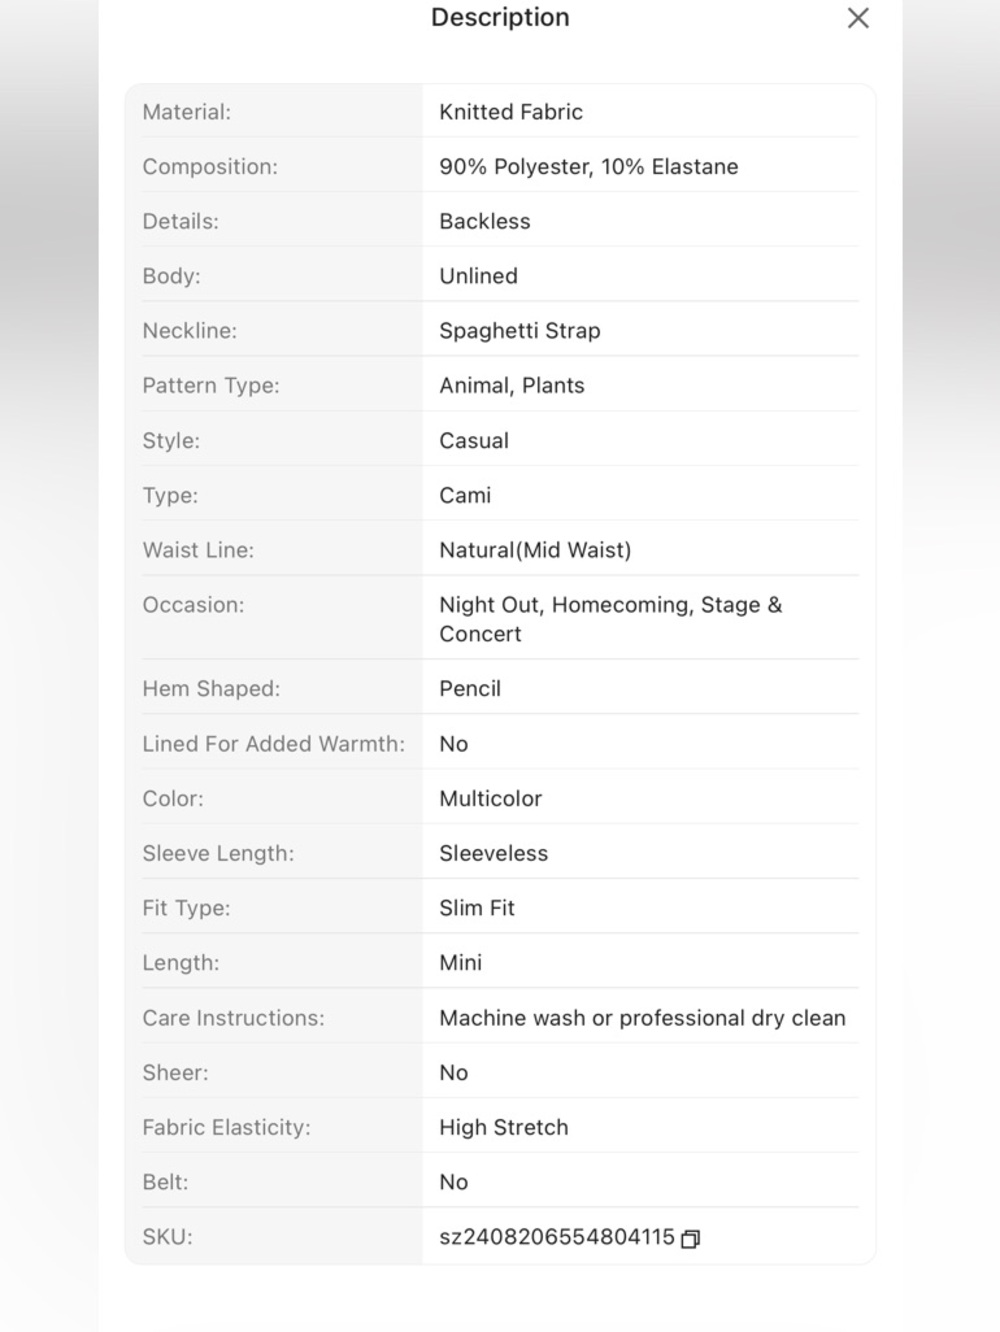The height and width of the screenshot is (1332, 1000).
Task: Click the Waist Line value Natural(Mid Waist)
Action: pos(535,550)
